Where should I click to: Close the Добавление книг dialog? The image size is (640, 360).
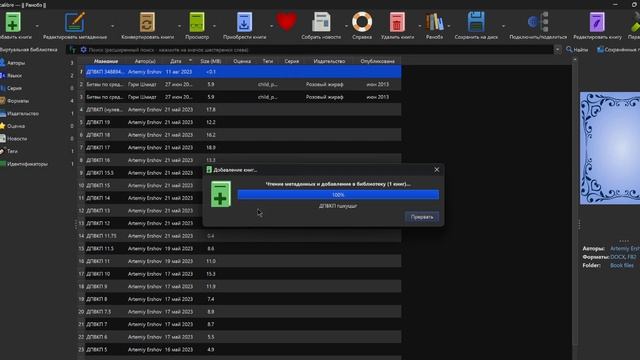click(436, 170)
